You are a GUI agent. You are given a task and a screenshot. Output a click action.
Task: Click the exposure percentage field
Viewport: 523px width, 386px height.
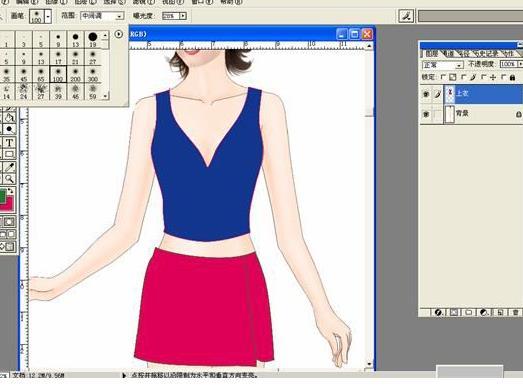pyautogui.click(x=170, y=16)
